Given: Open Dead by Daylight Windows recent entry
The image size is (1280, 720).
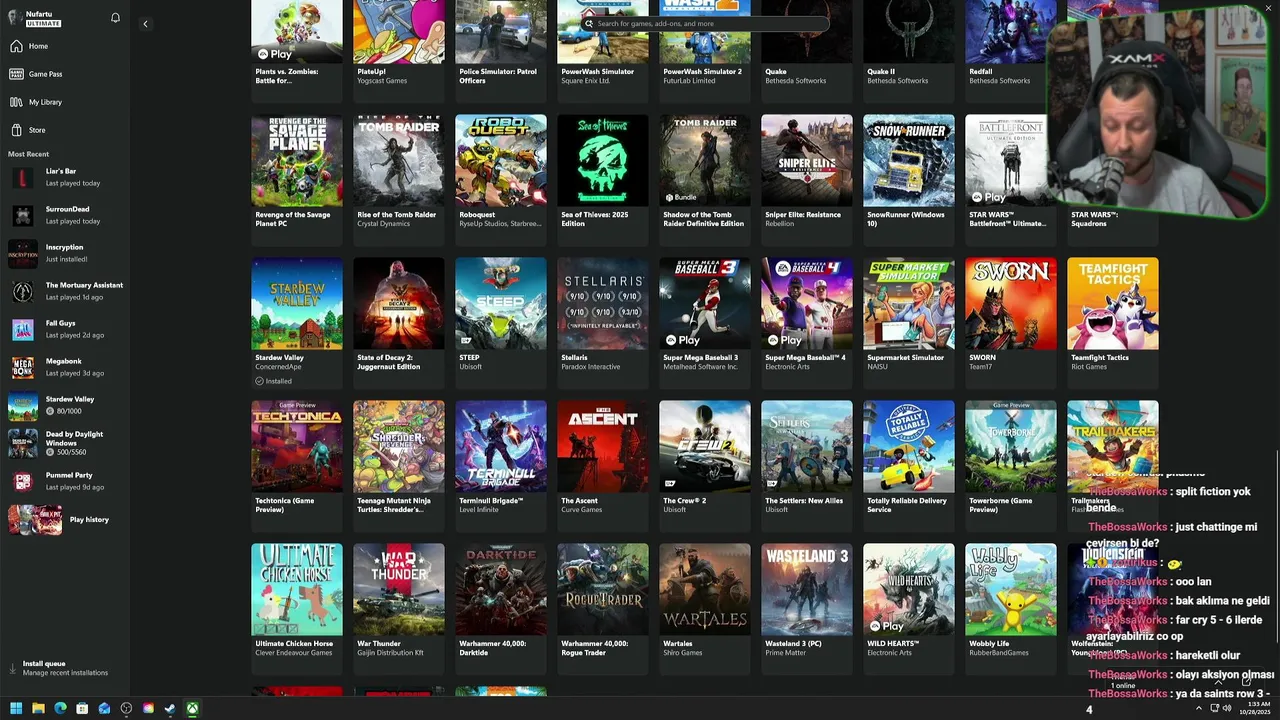Looking at the screenshot, I should [x=65, y=444].
